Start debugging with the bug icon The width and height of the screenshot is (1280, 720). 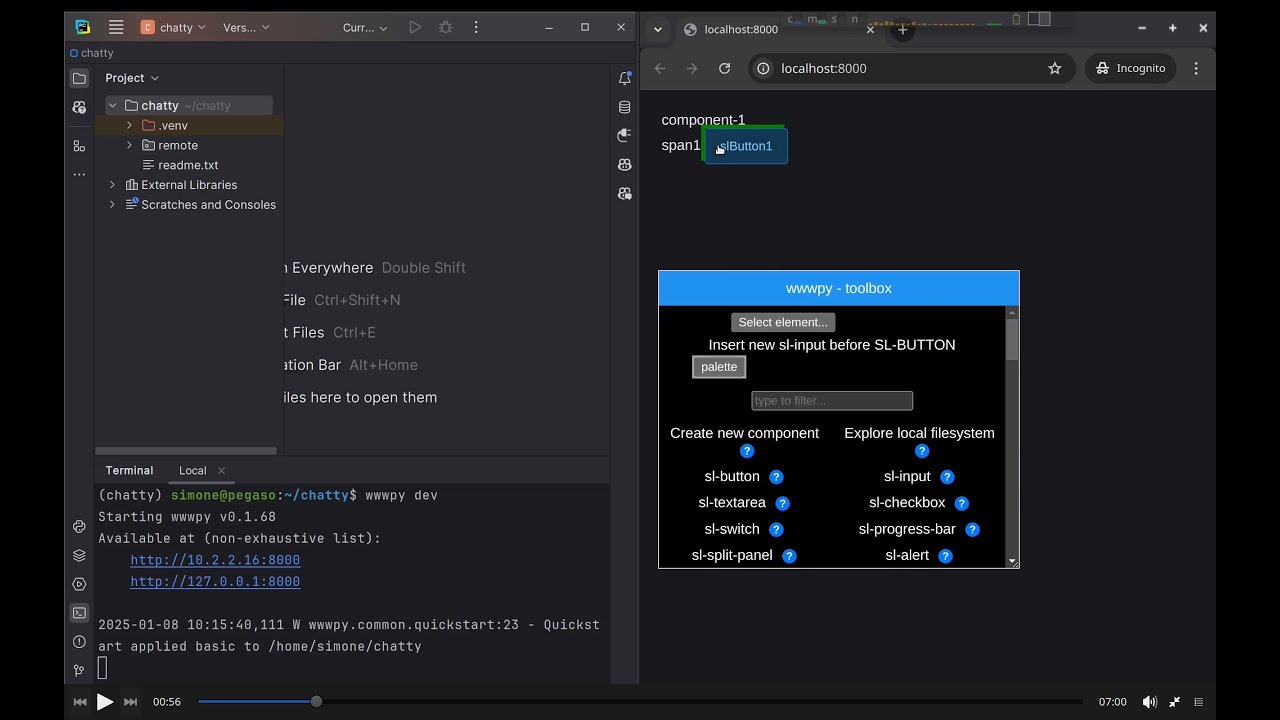click(x=446, y=28)
